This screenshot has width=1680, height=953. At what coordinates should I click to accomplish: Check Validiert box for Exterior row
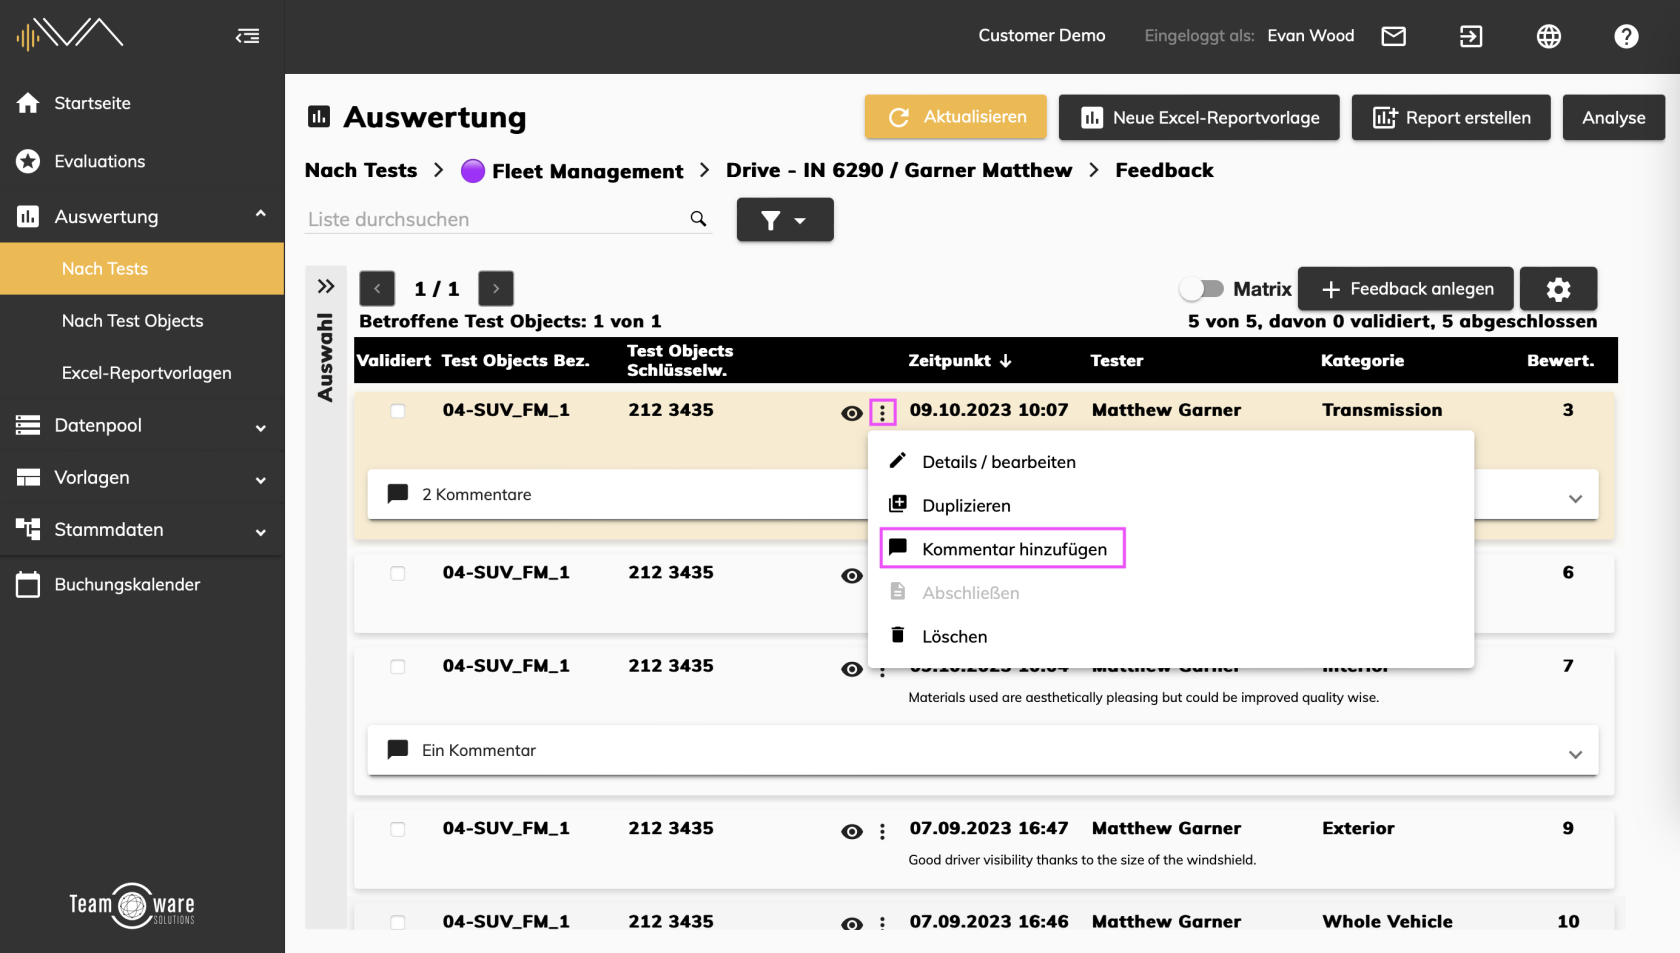tap(398, 829)
